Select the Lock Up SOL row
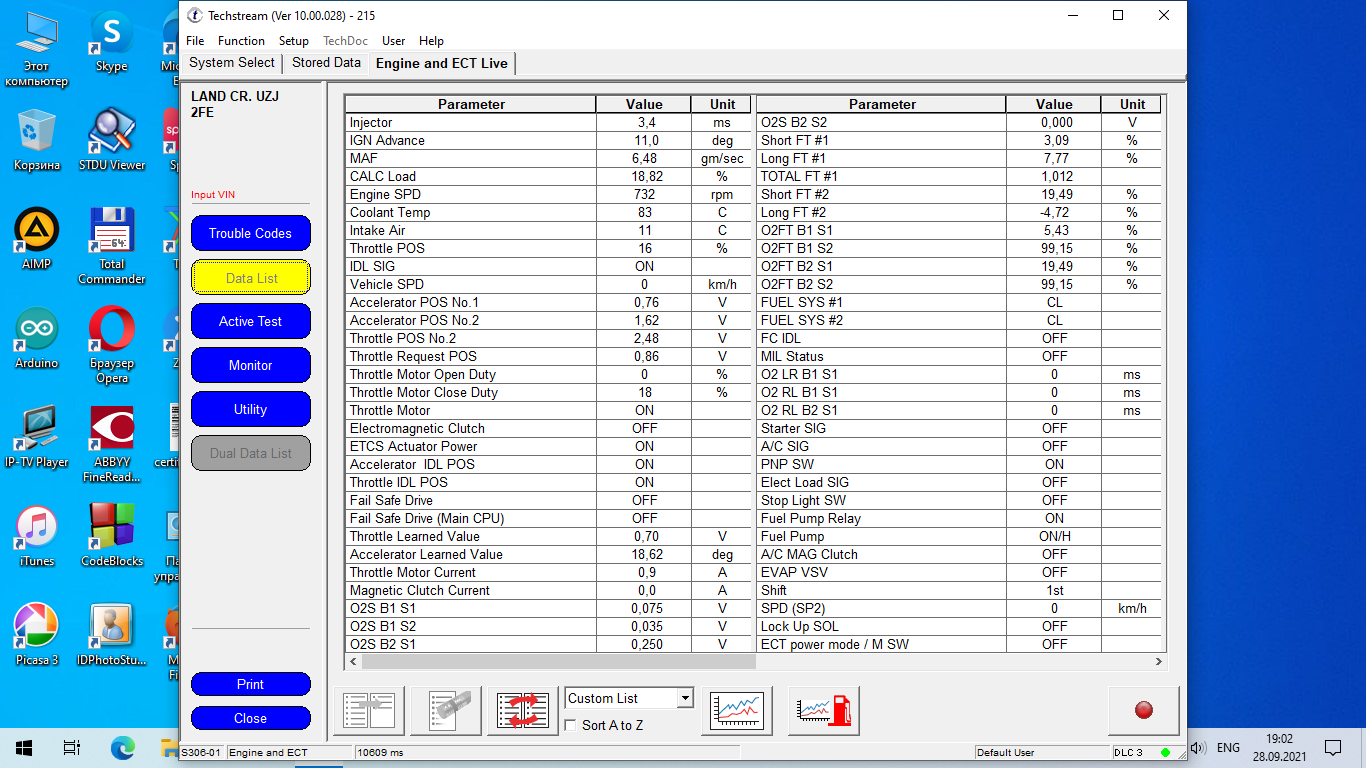1366x768 pixels. pos(960,626)
